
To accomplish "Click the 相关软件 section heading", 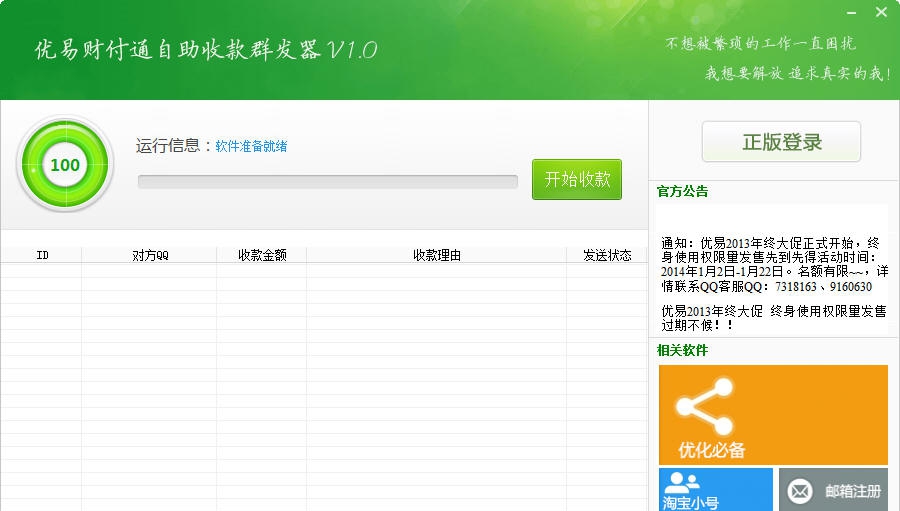I will point(682,351).
